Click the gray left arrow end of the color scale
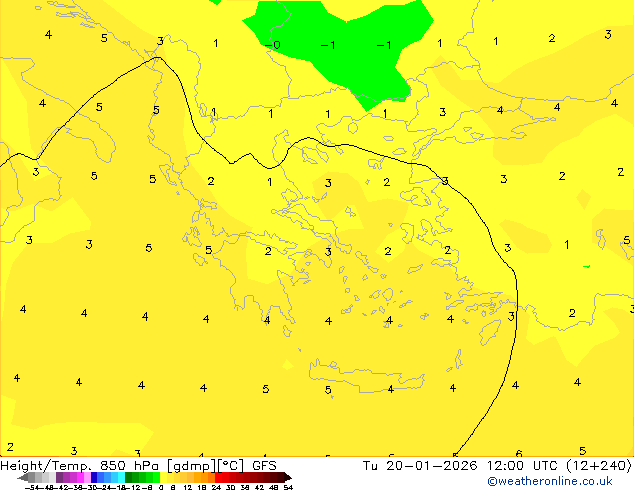This screenshot has height=490, width=634. tap(23, 477)
